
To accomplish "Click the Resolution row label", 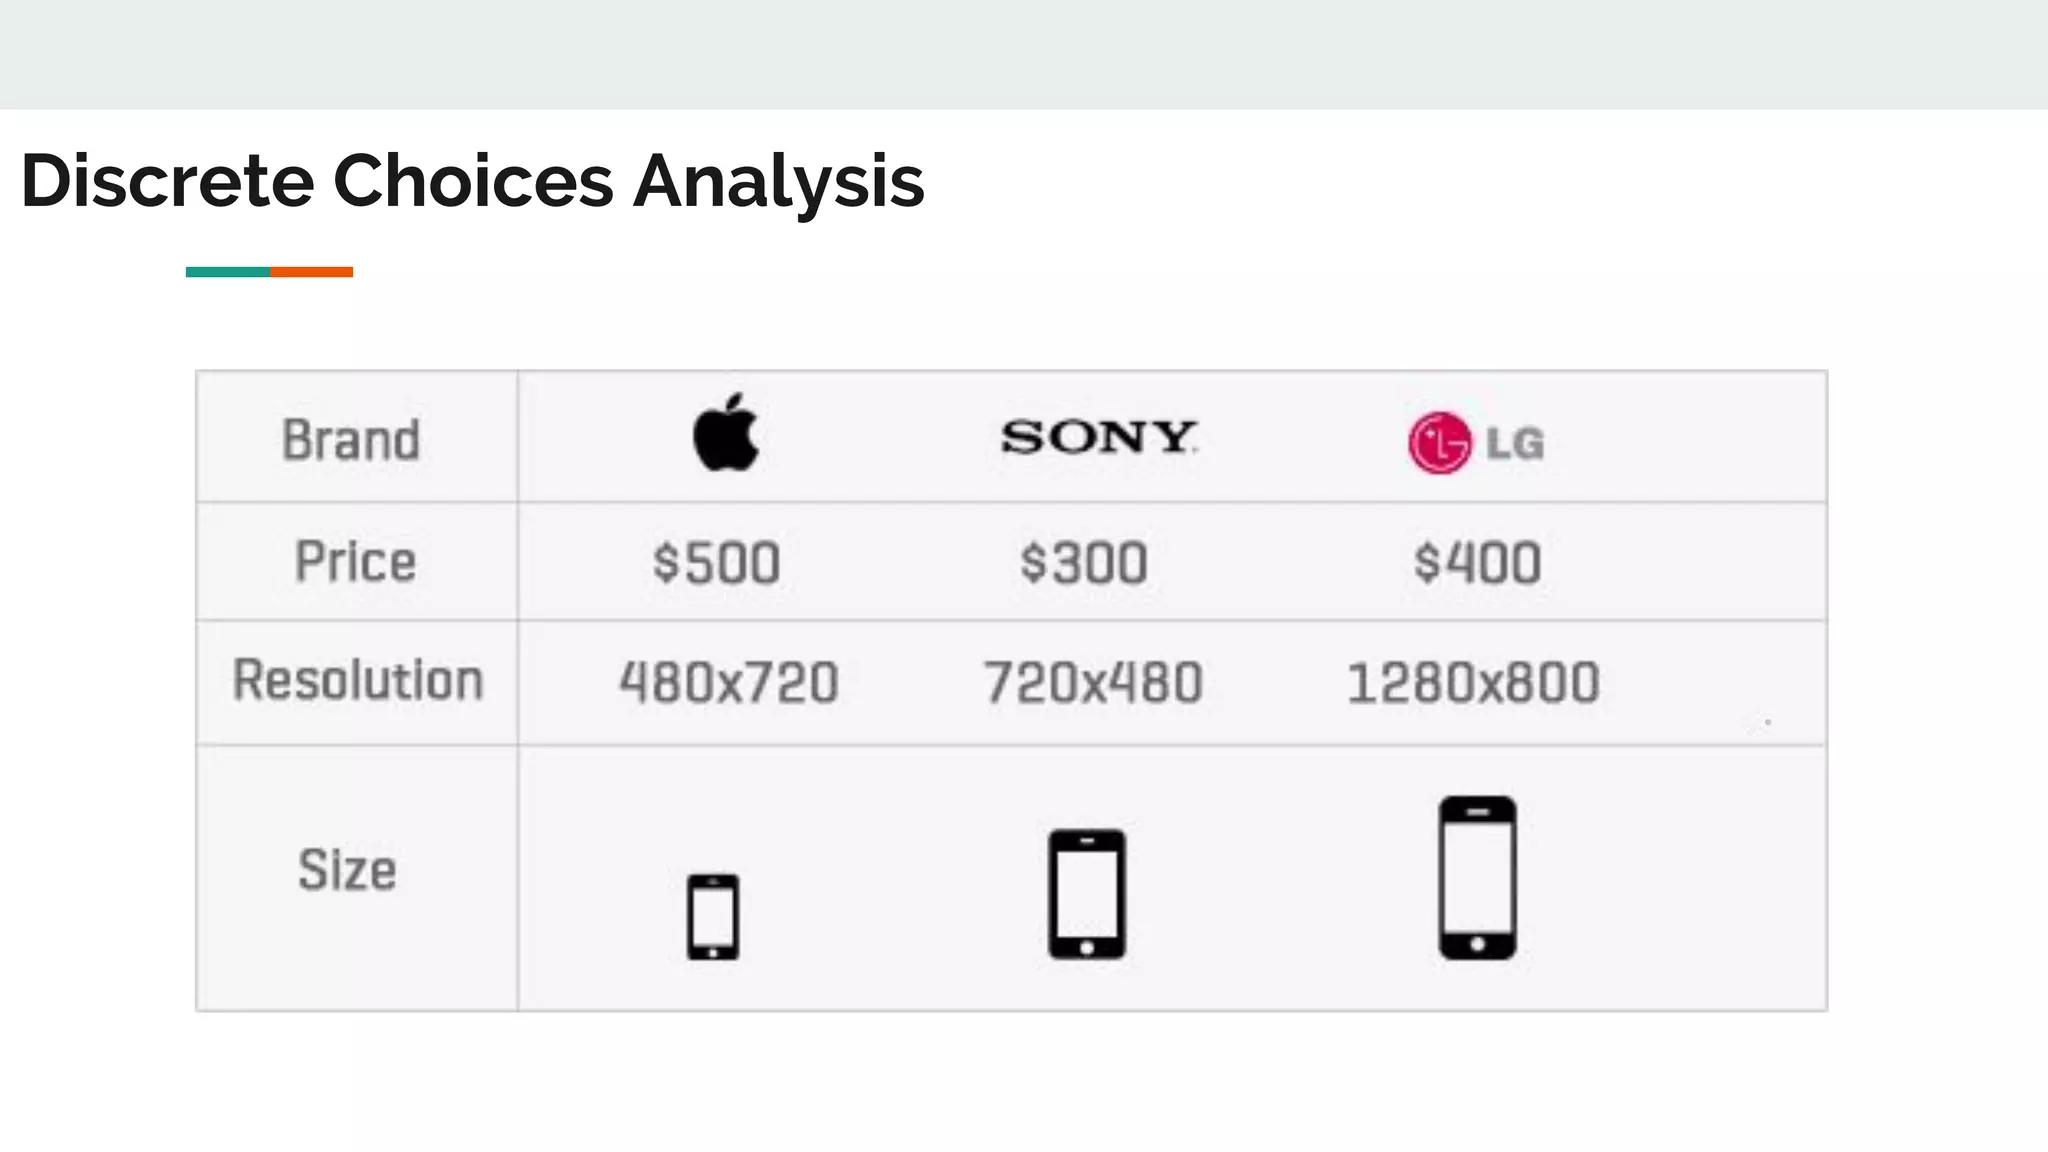I will [x=358, y=681].
